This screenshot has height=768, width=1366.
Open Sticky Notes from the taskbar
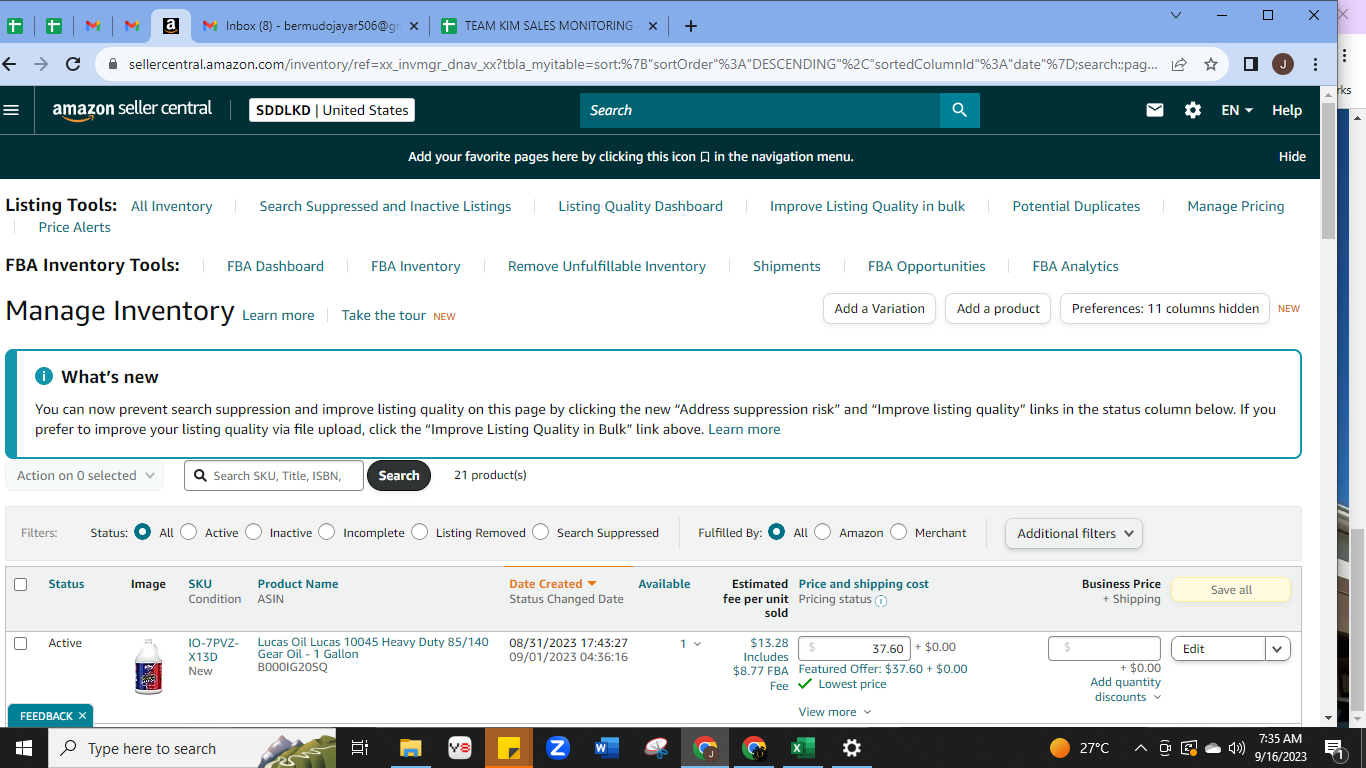click(509, 748)
